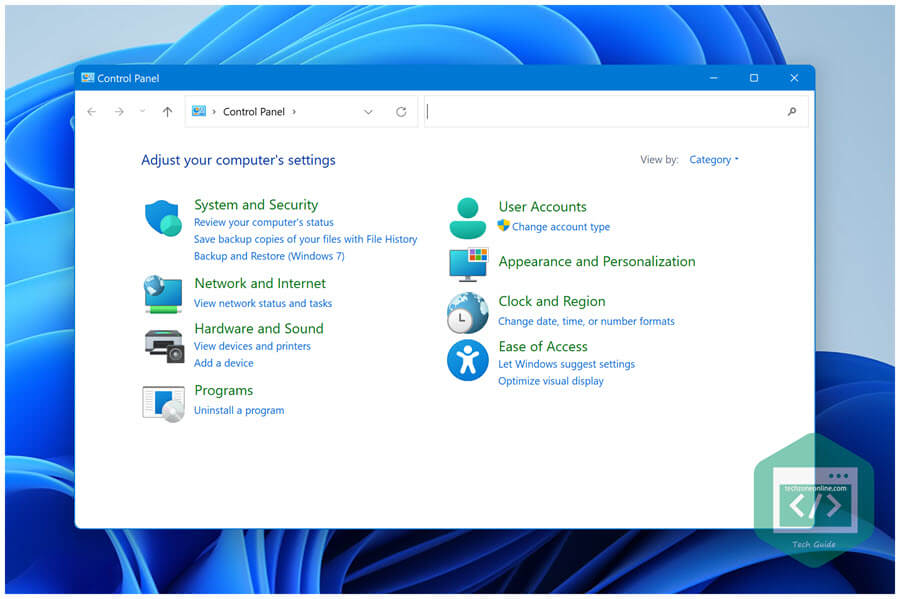Click Change date, time, or number formats
The width and height of the screenshot is (900, 599).
pos(586,321)
